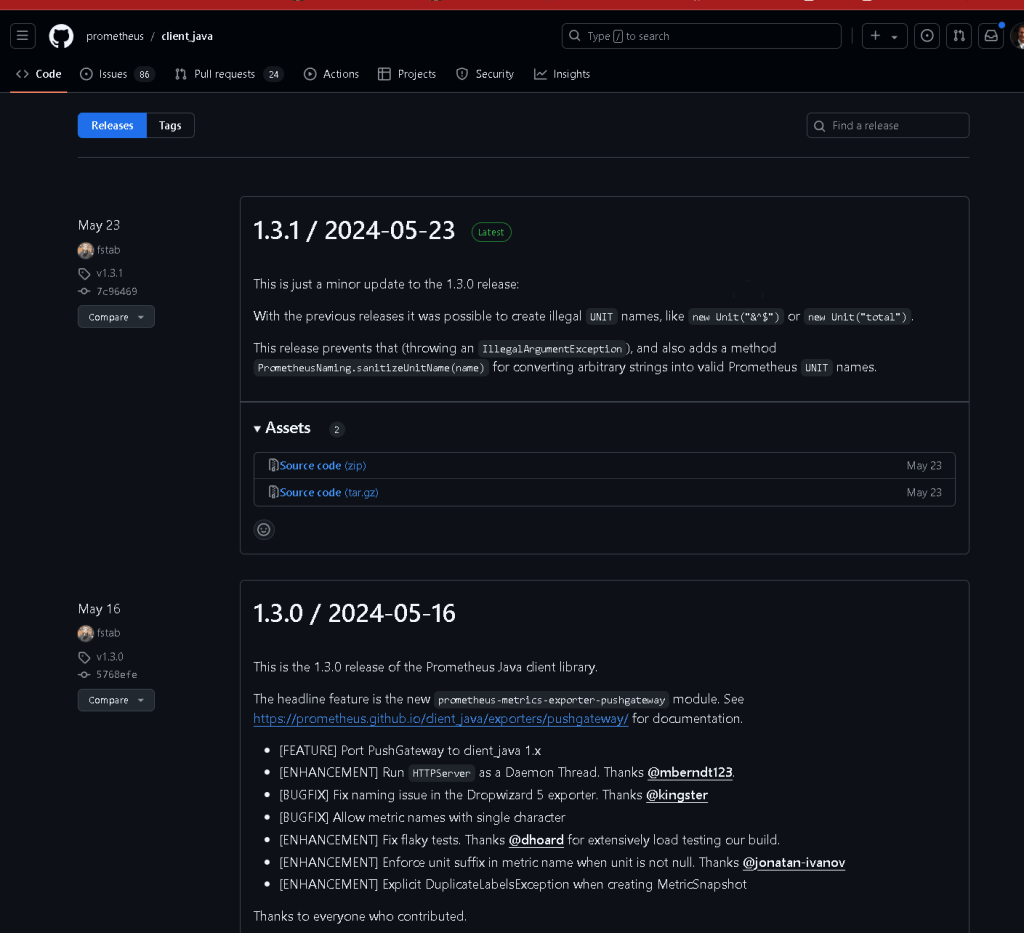Switch to the Security tab
This screenshot has width=1024, height=933.
click(485, 74)
